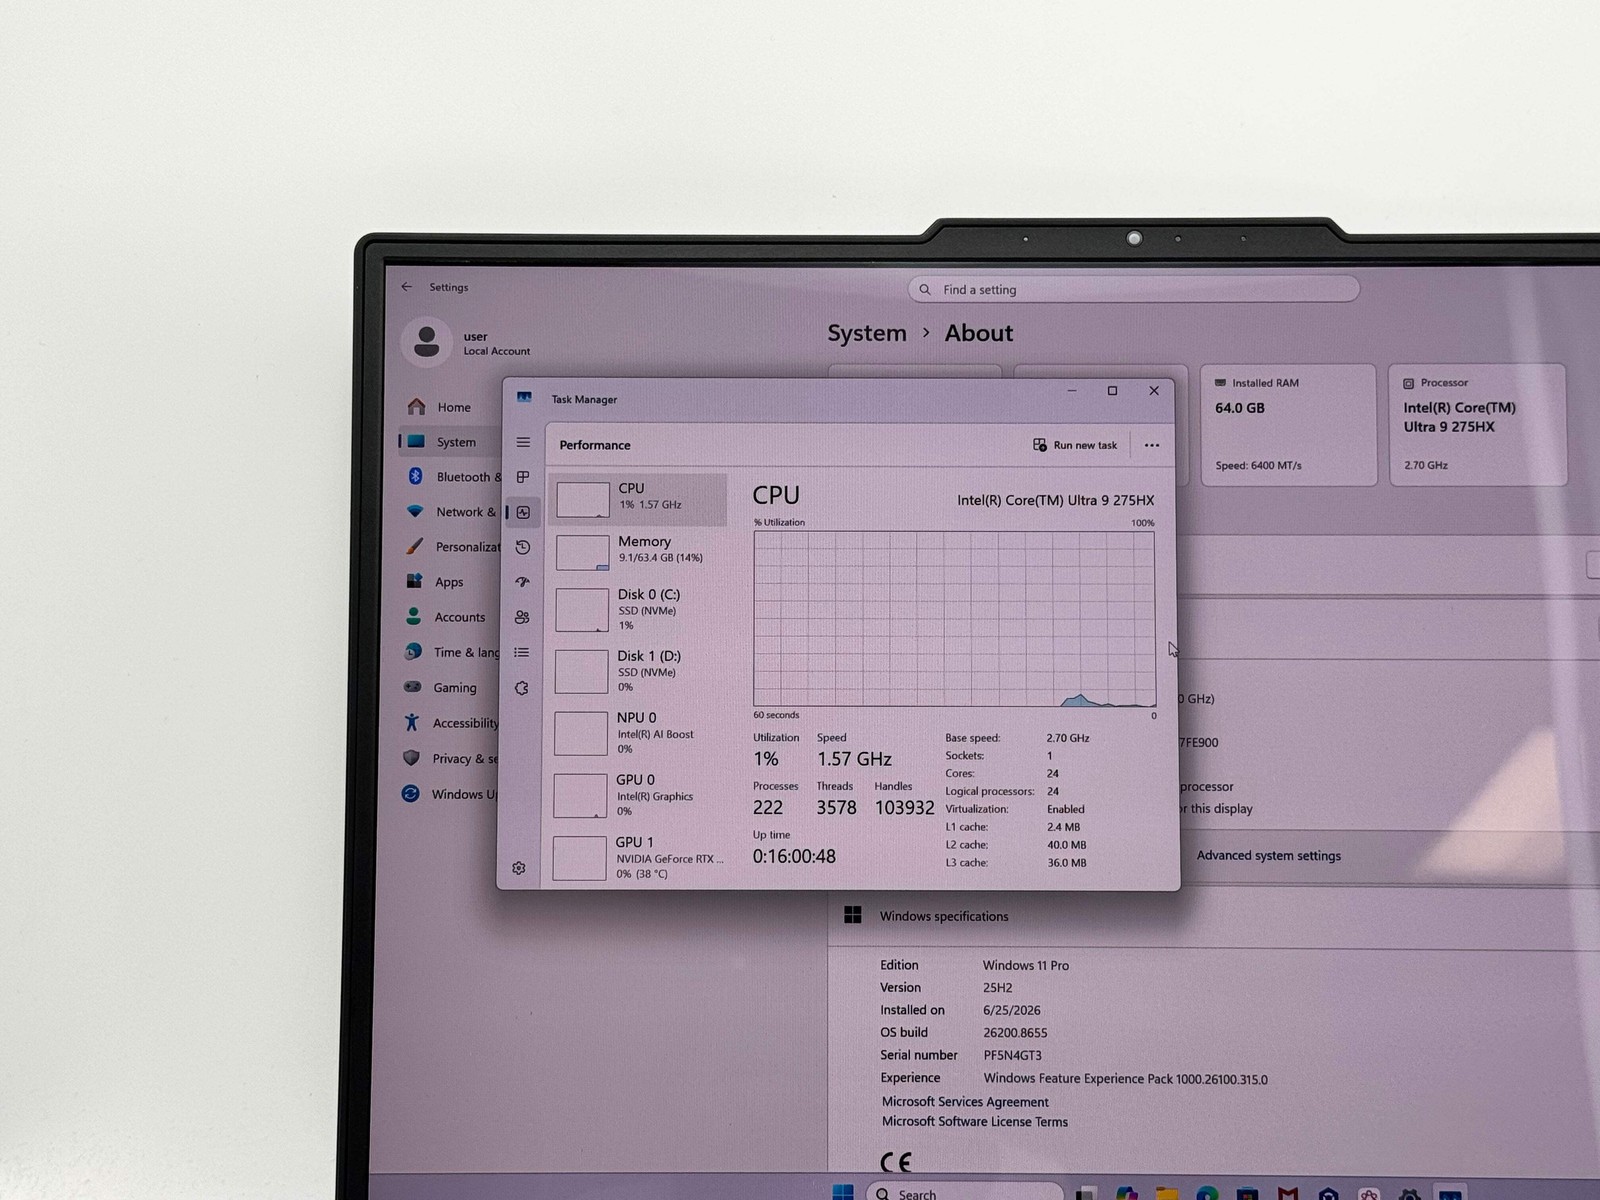Click the version value 25H2
Viewport: 1600px width, 1200px height.
(998, 987)
